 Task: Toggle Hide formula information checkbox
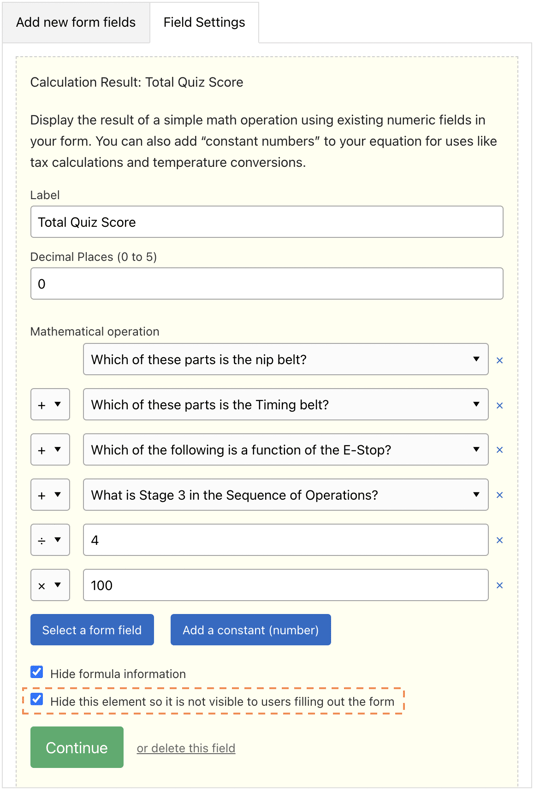pyautogui.click(x=37, y=672)
